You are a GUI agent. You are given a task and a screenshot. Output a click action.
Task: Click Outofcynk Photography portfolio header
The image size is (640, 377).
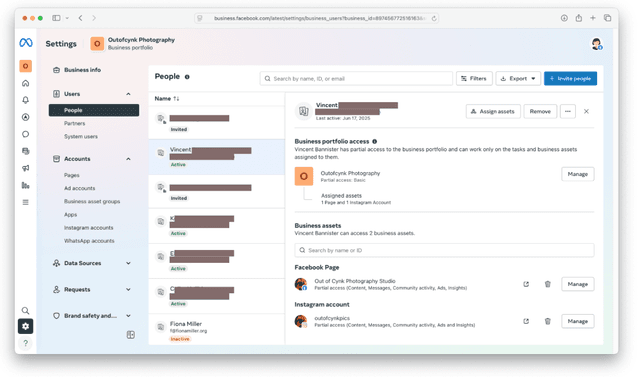pos(133,44)
